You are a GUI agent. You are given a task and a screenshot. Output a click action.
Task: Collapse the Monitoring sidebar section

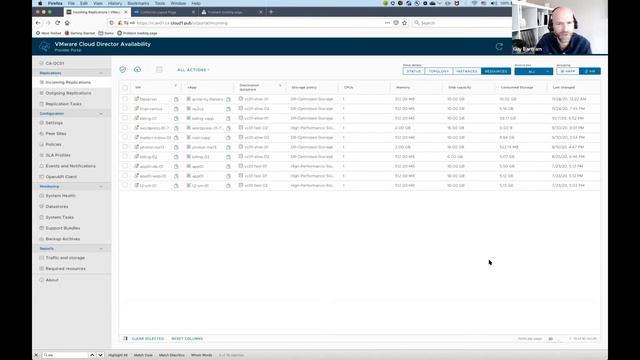[101, 187]
